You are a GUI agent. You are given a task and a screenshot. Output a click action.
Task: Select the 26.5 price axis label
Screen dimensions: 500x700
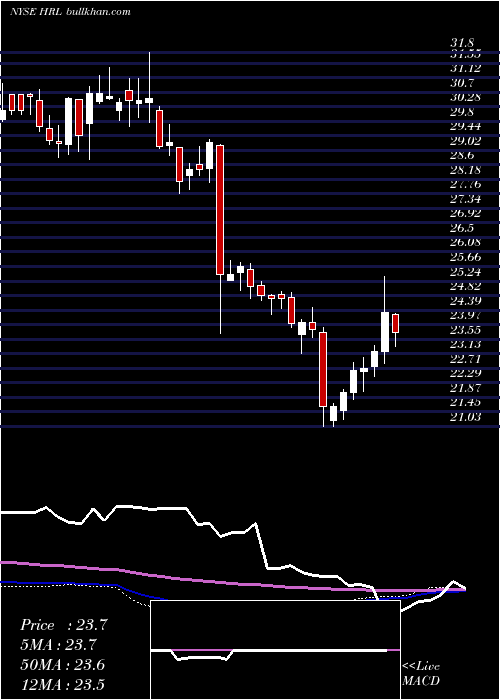tap(462, 228)
